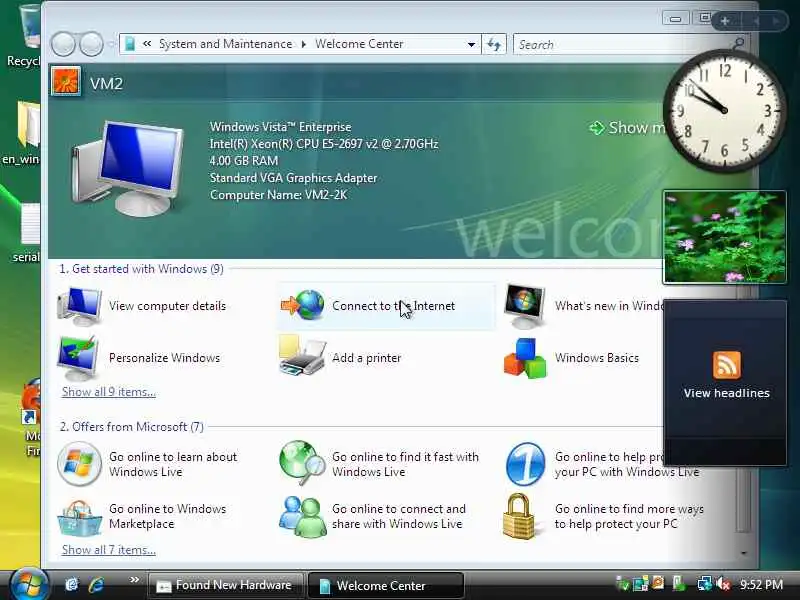
Task: Click the search magnifier icon
Action: [x=738, y=43]
